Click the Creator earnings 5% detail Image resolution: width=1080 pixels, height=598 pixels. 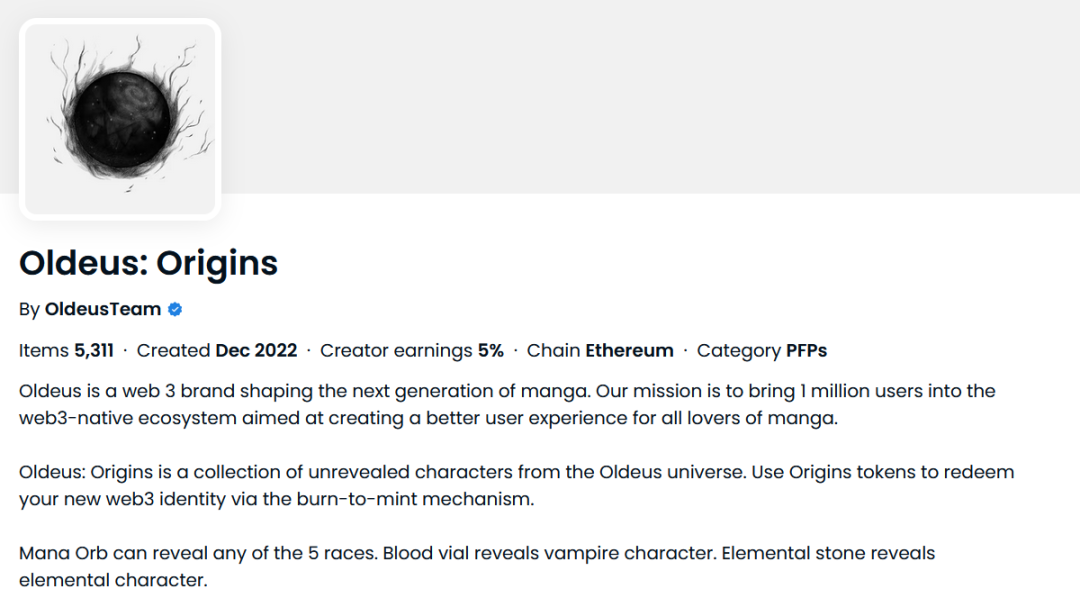[412, 351]
